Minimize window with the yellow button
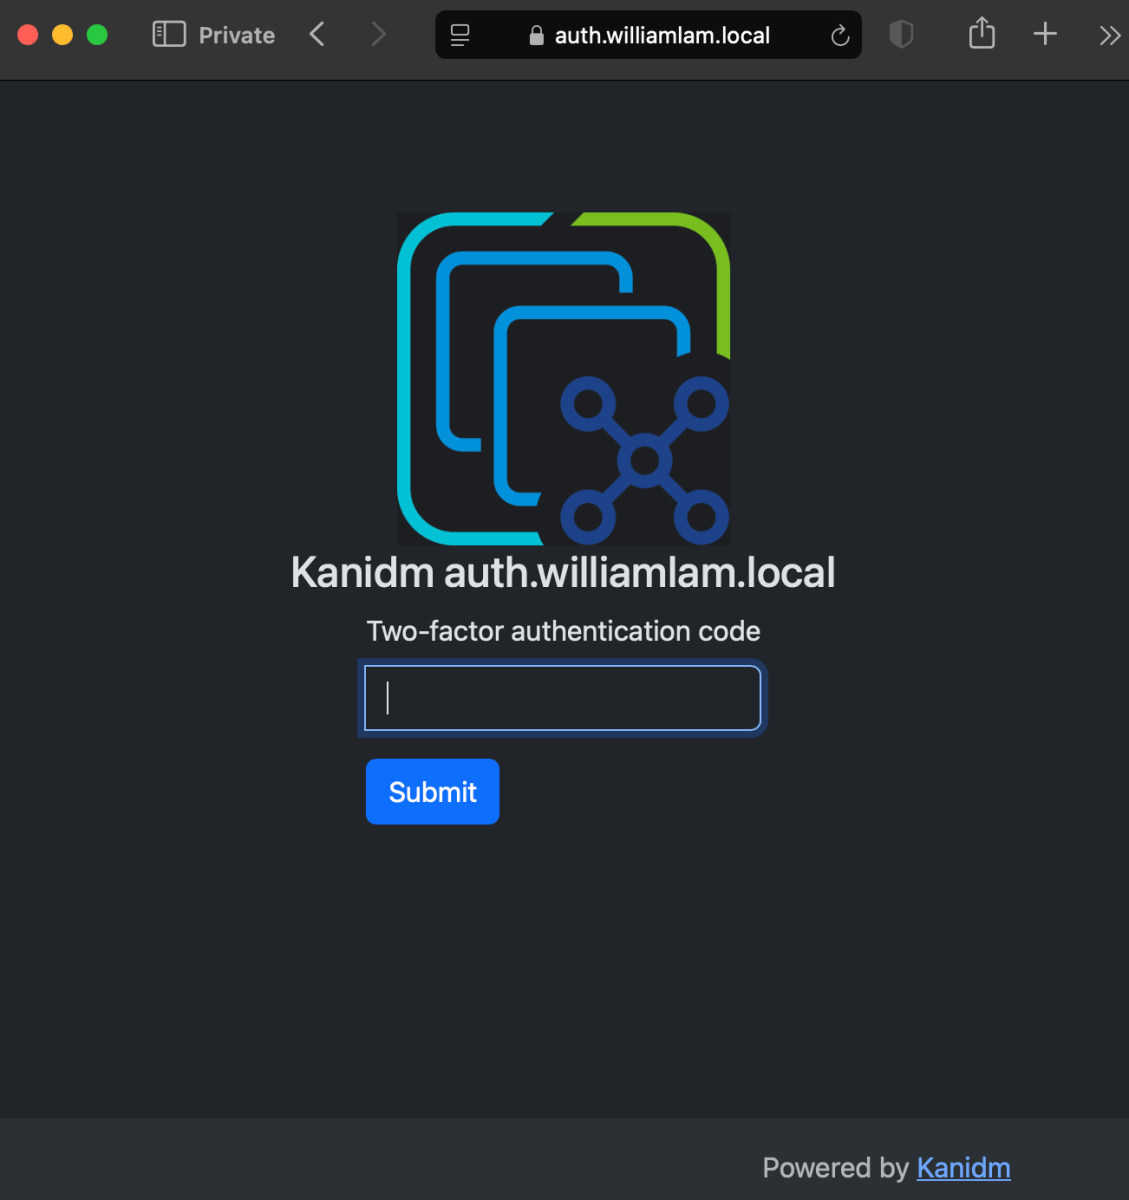This screenshot has width=1129, height=1200. [x=62, y=35]
